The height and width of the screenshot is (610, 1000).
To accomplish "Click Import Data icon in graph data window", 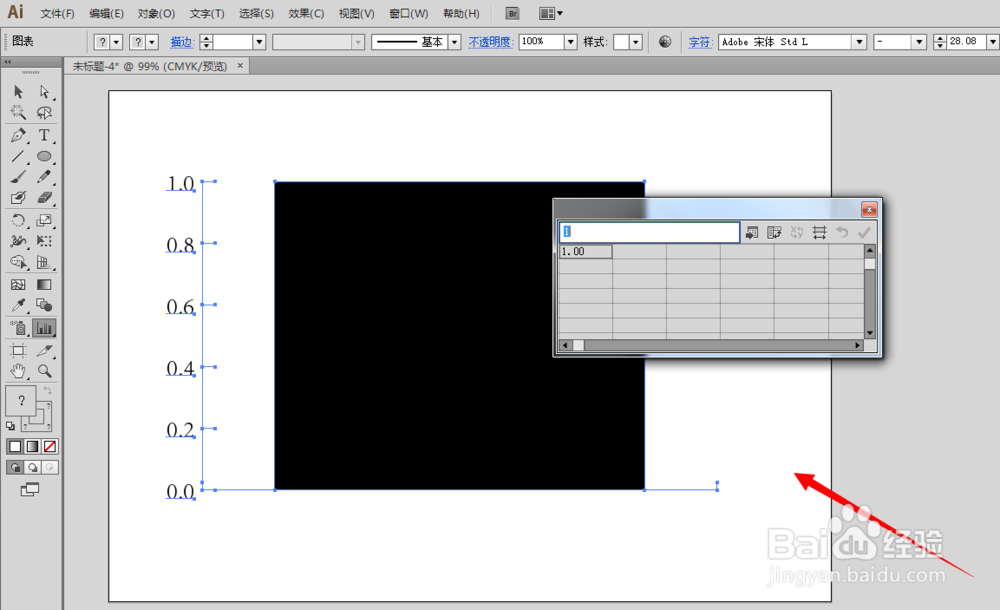I will [752, 233].
